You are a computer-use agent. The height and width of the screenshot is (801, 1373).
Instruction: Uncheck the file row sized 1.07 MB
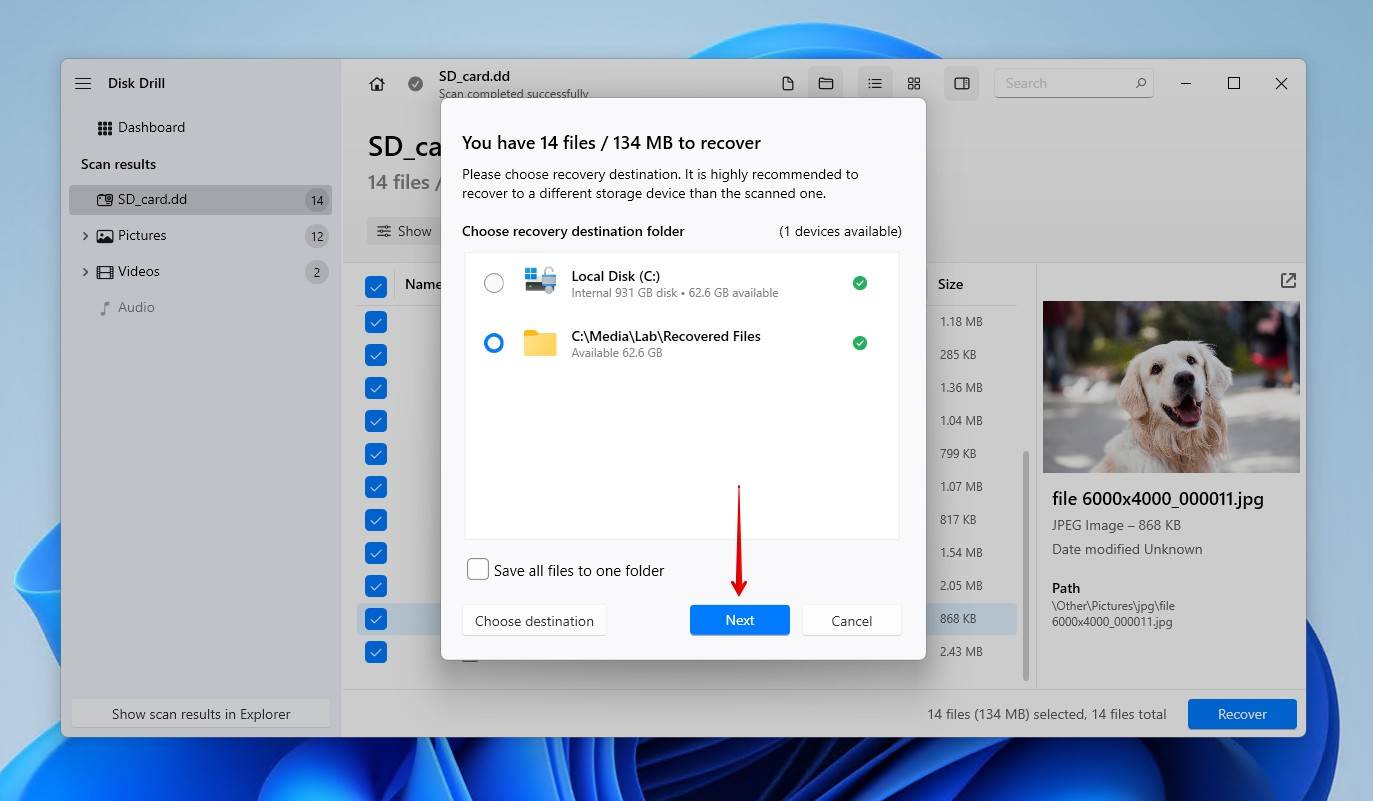376,487
